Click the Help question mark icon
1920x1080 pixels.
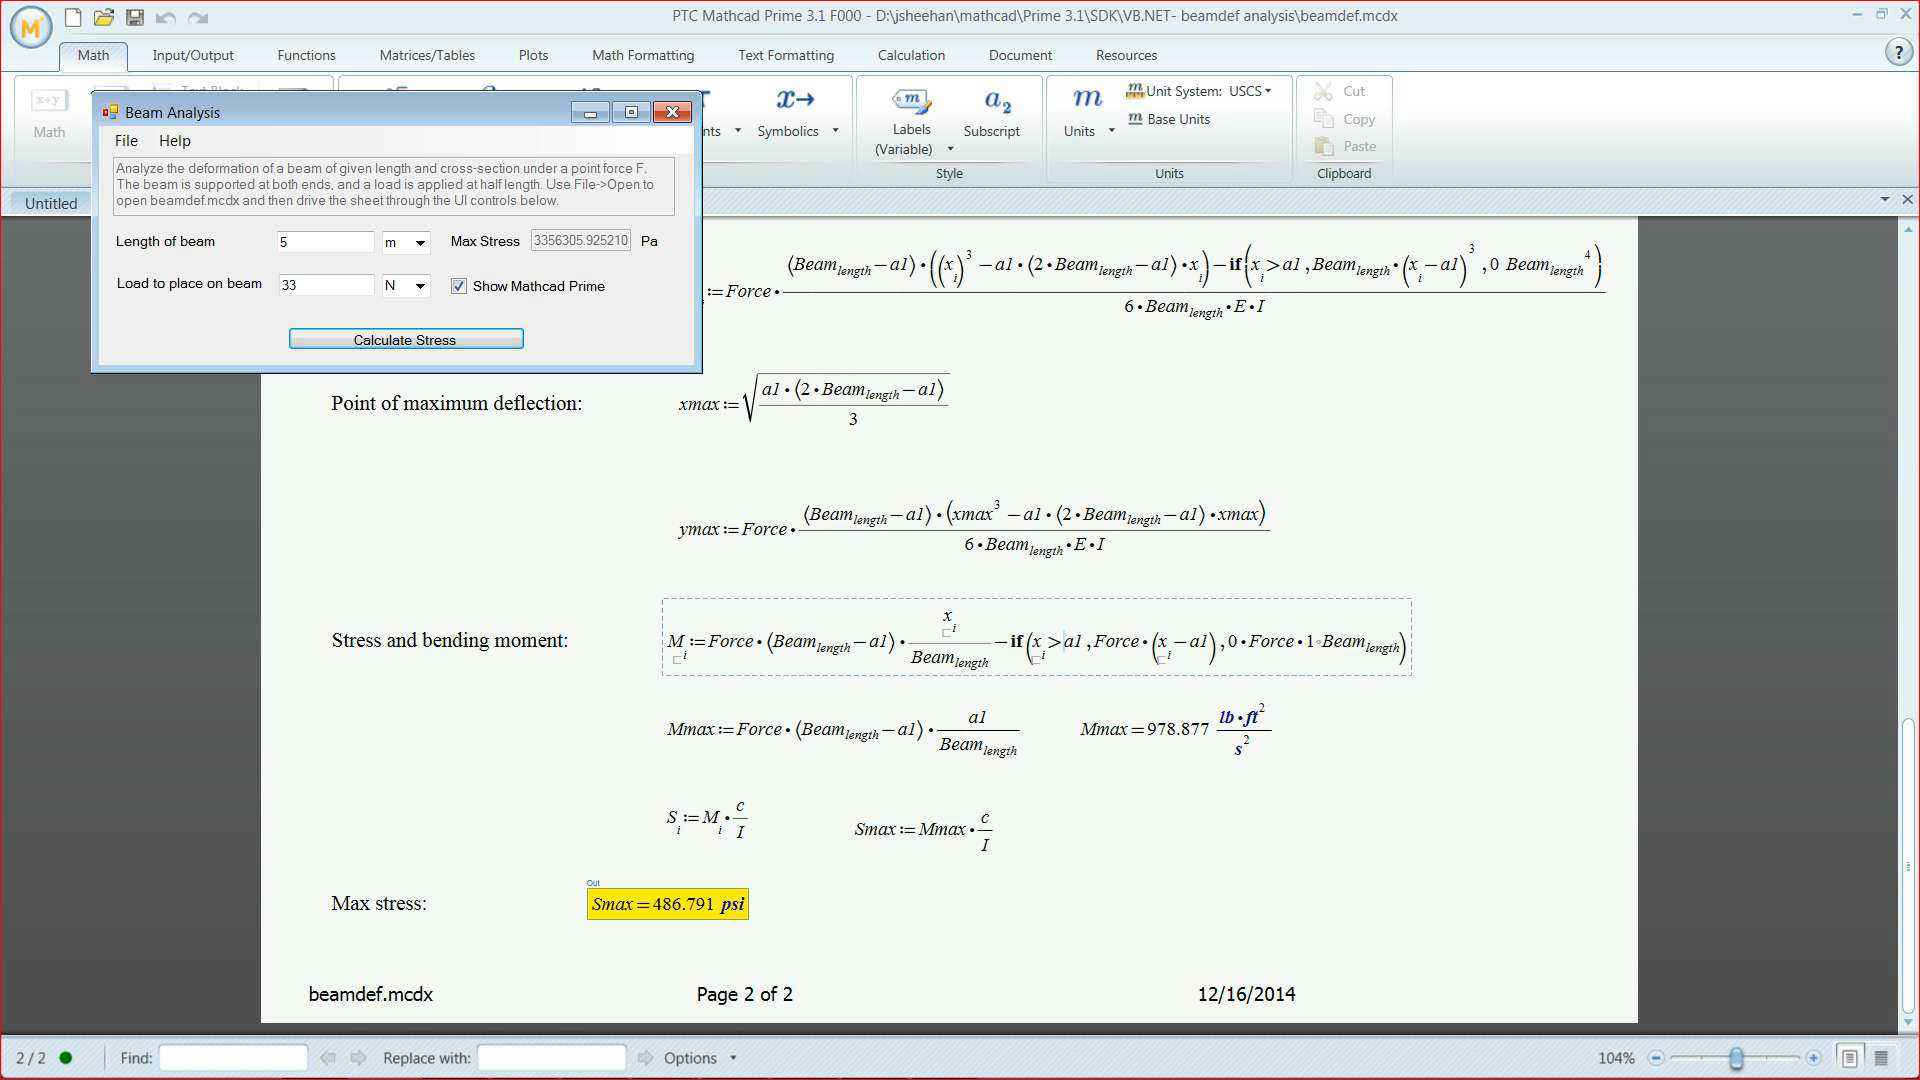pyautogui.click(x=1898, y=53)
